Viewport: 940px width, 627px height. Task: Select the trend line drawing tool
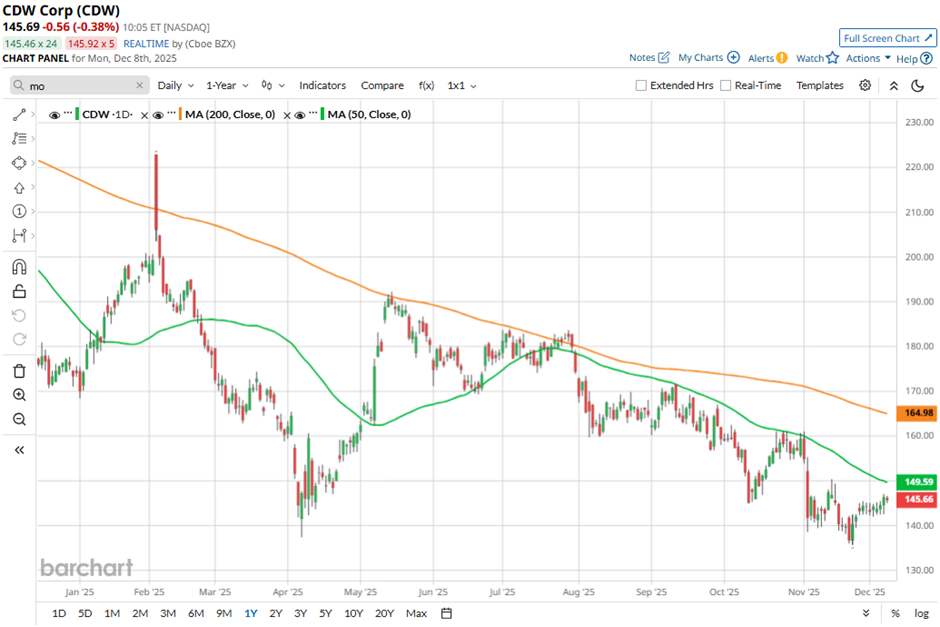[18, 115]
